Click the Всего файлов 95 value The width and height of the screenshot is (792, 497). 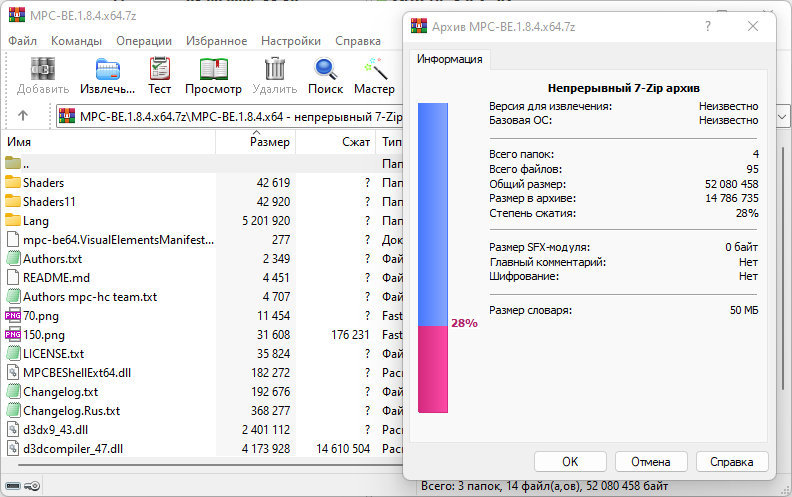[753, 169]
